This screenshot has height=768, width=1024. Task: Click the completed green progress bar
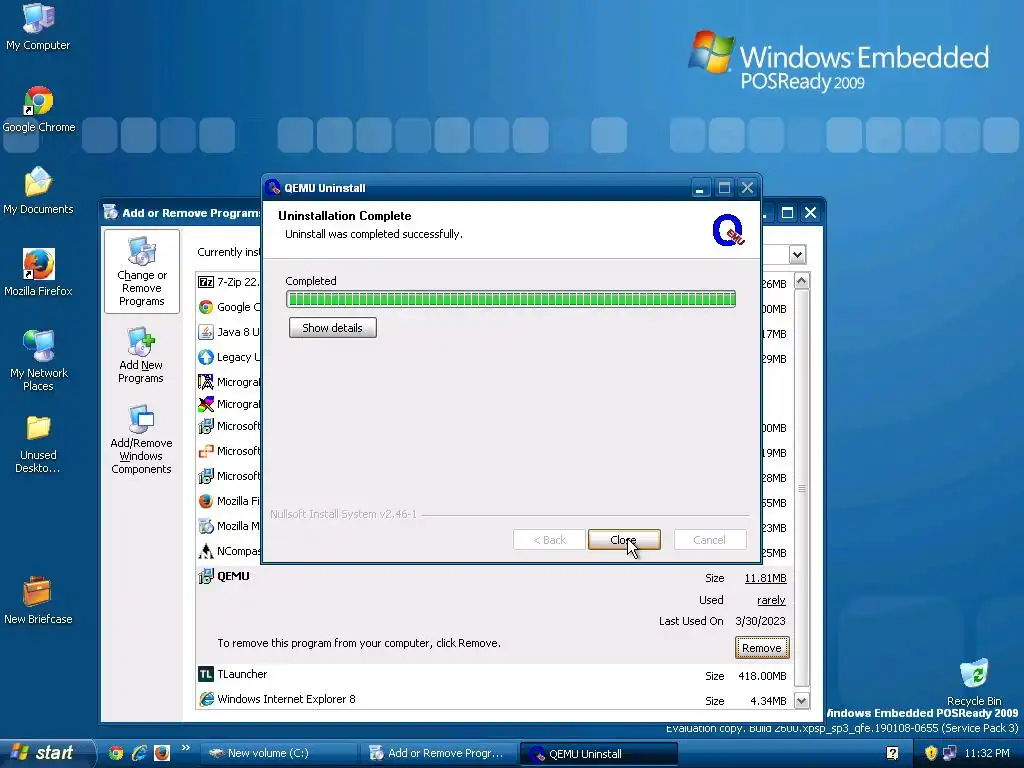tap(511, 299)
